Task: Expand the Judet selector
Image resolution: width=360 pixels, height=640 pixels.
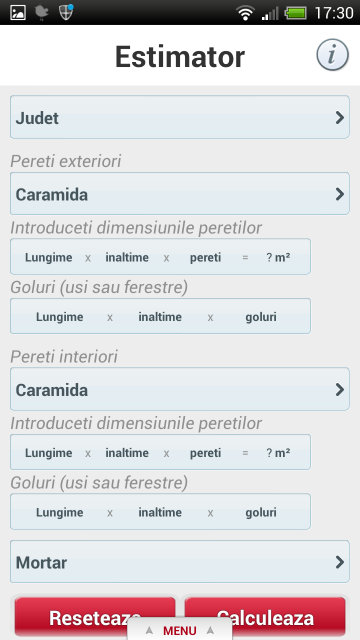Action: click(x=180, y=117)
